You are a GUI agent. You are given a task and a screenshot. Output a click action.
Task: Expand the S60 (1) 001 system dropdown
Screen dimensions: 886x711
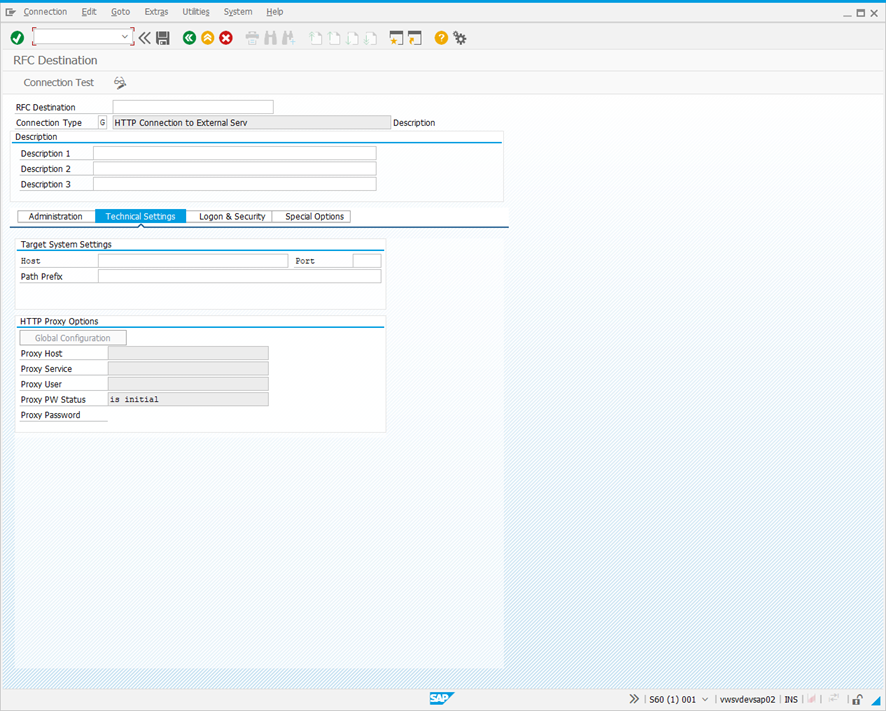pyautogui.click(x=705, y=699)
